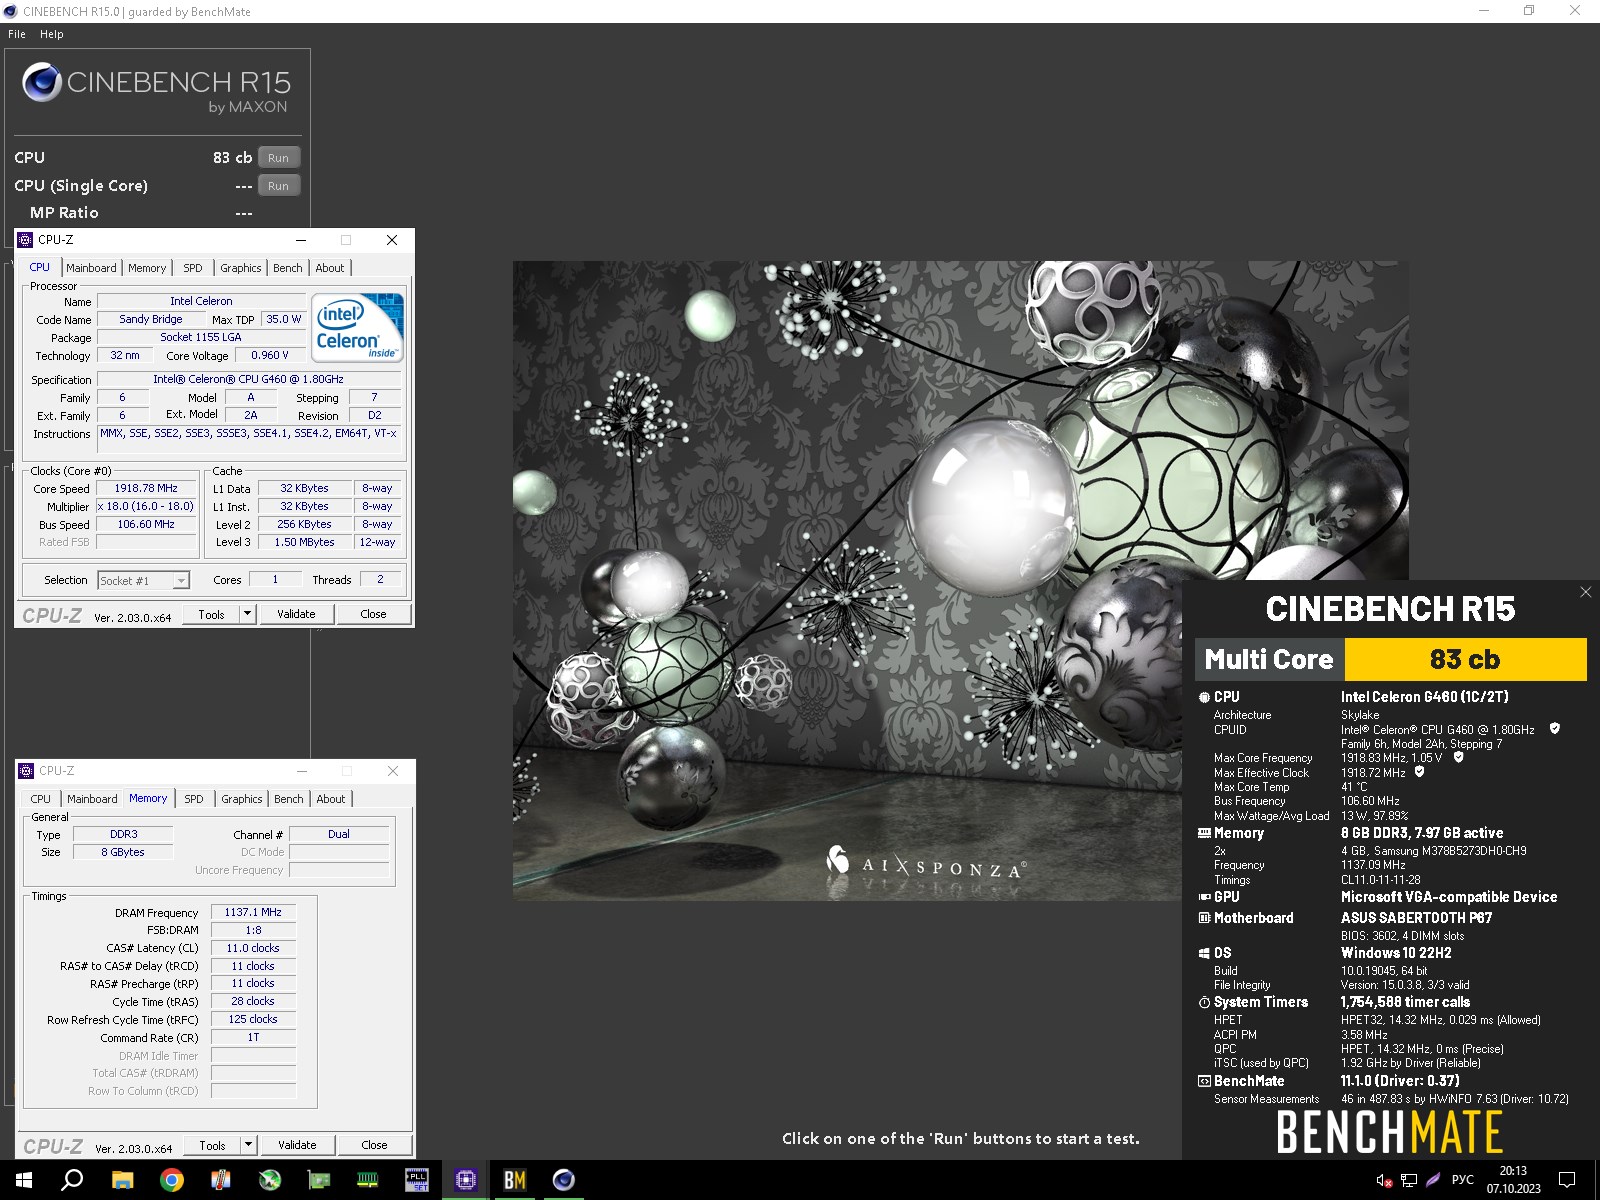This screenshot has height=1200, width=1600.
Task: Open PLL SET taskbar application
Action: [416, 1180]
